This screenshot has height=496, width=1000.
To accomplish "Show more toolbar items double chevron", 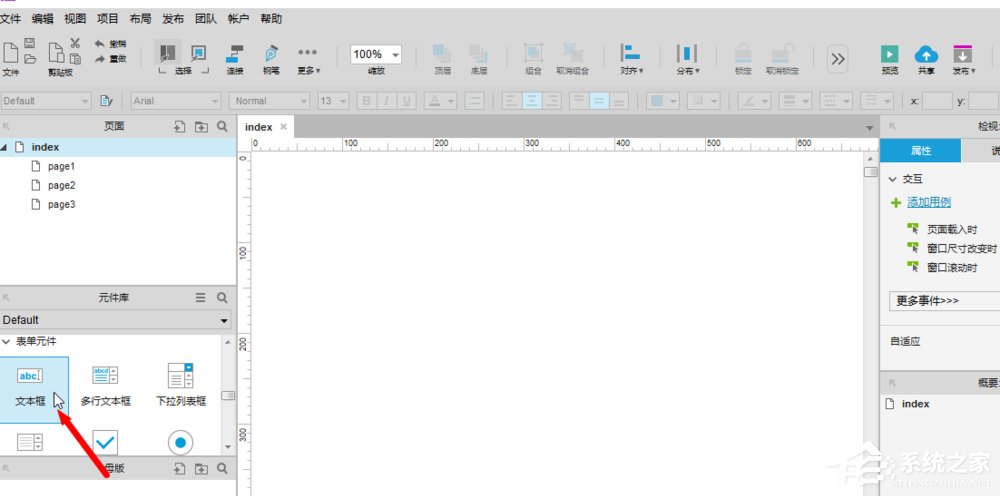I will click(x=838, y=59).
